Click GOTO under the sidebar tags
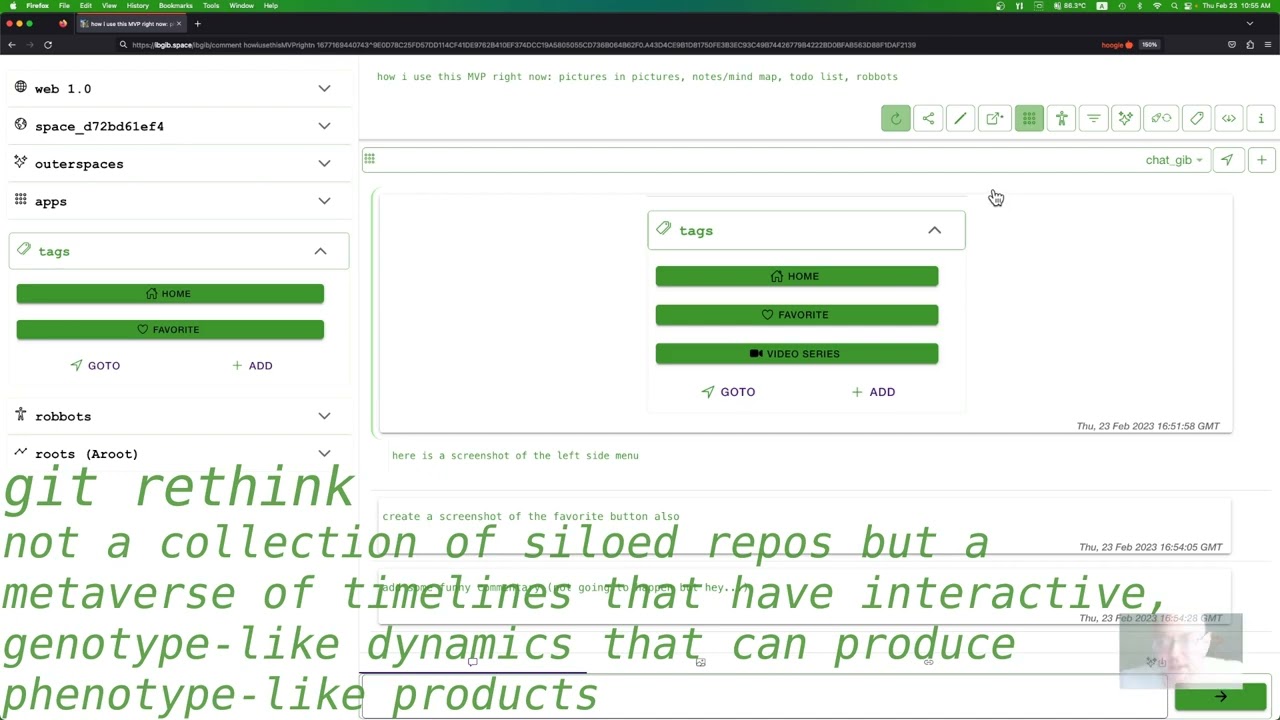Image resolution: width=1280 pixels, height=720 pixels. coord(95,366)
